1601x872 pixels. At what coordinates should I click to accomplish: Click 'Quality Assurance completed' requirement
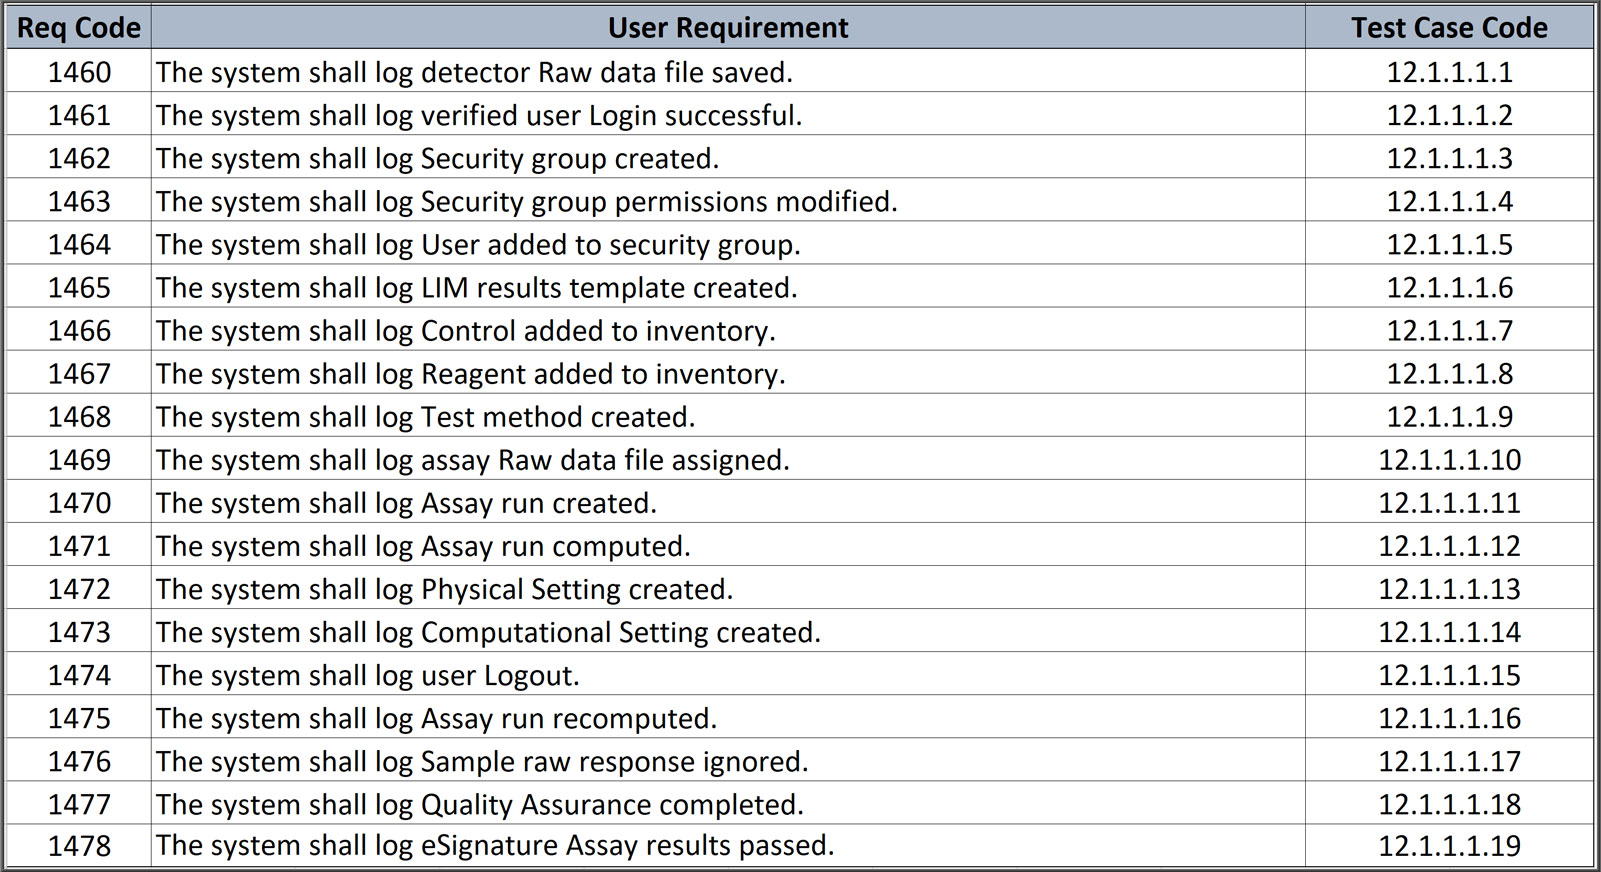480,803
